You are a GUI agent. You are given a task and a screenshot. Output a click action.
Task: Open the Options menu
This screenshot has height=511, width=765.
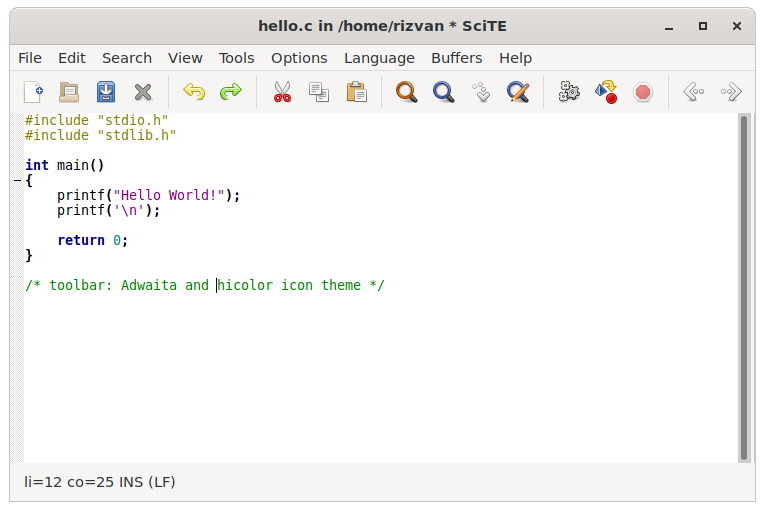[299, 58]
